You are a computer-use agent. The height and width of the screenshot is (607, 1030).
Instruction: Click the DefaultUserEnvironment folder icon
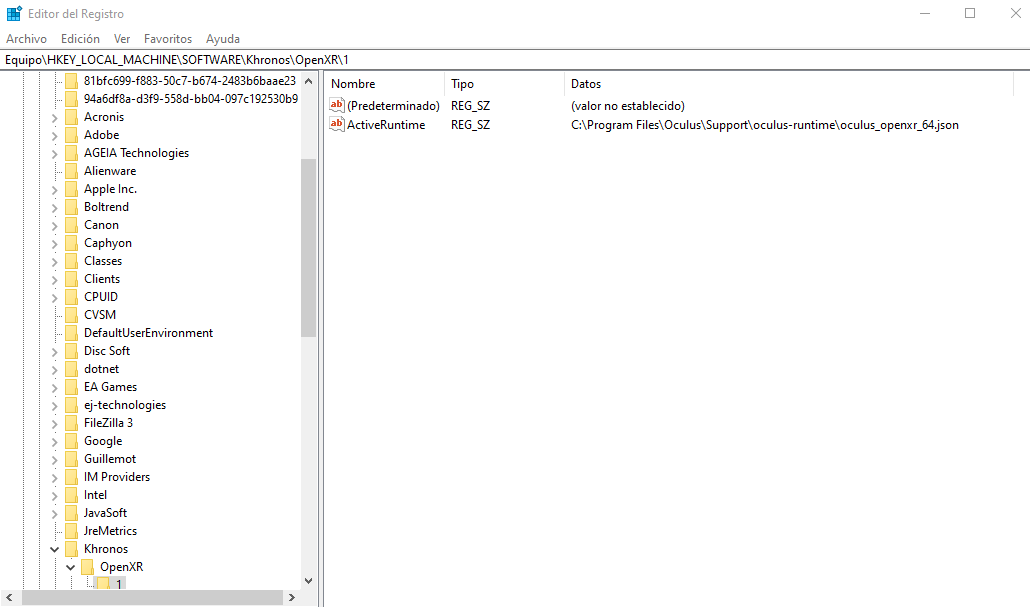tap(72, 333)
